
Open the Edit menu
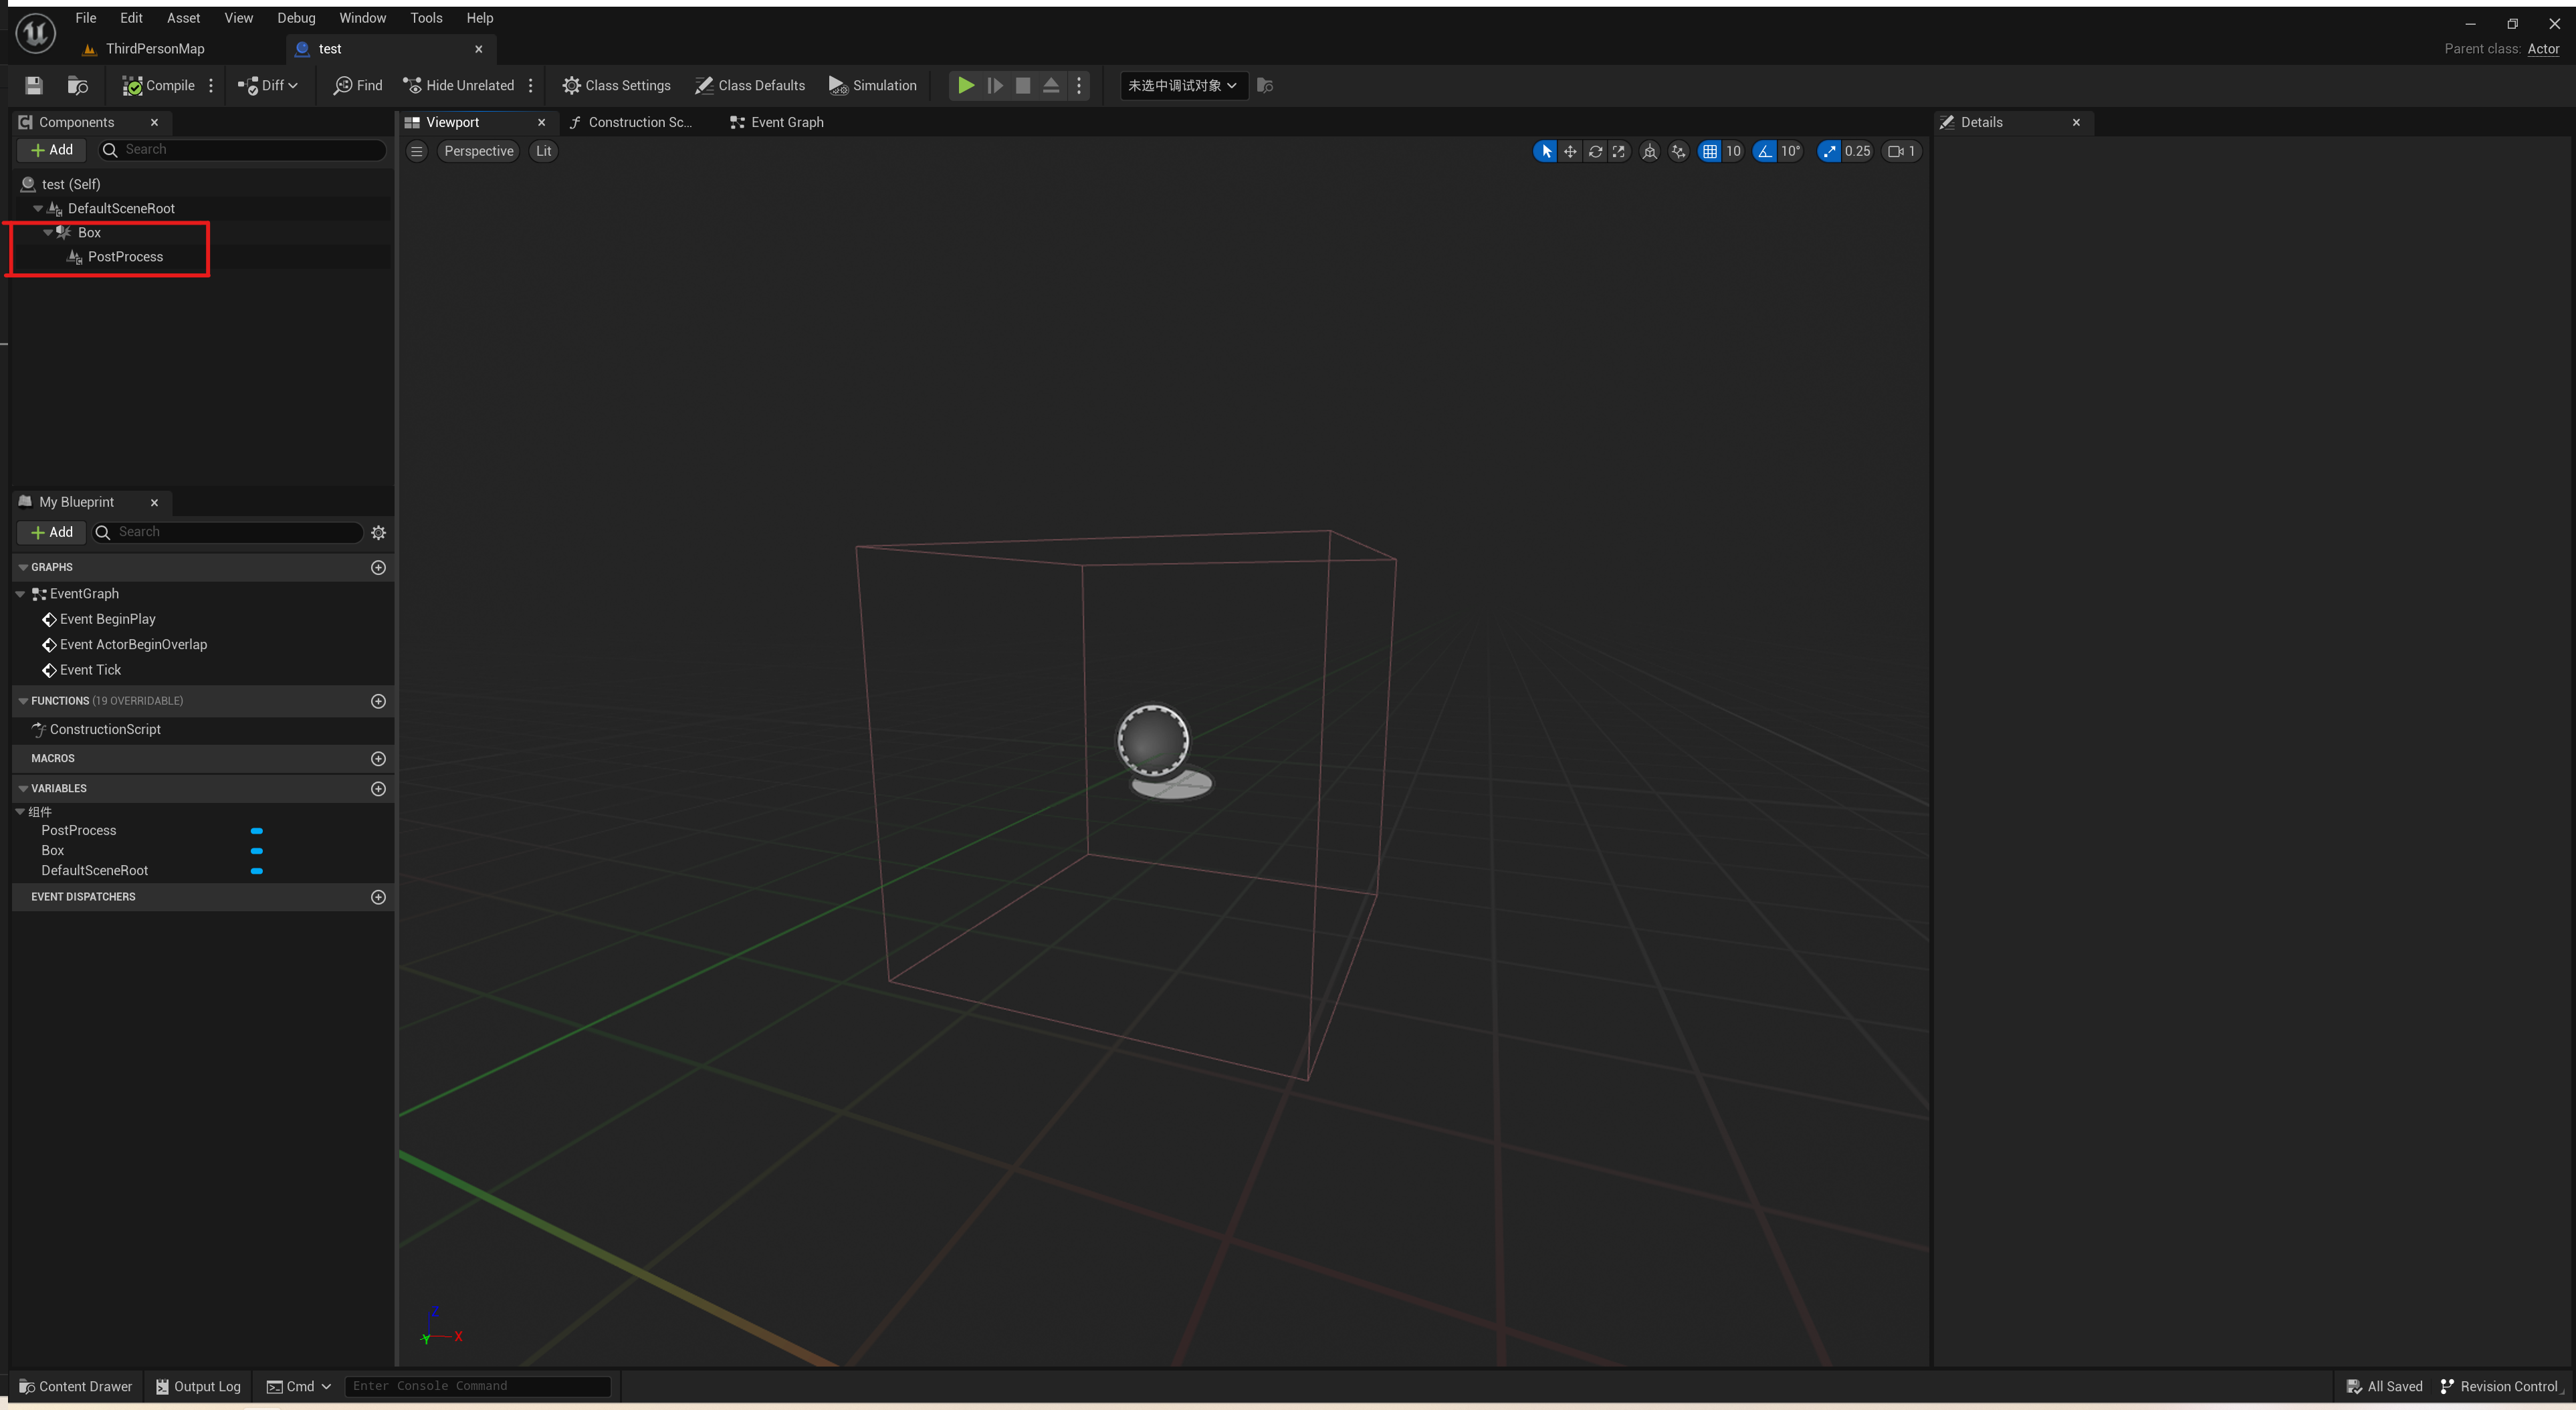[131, 18]
